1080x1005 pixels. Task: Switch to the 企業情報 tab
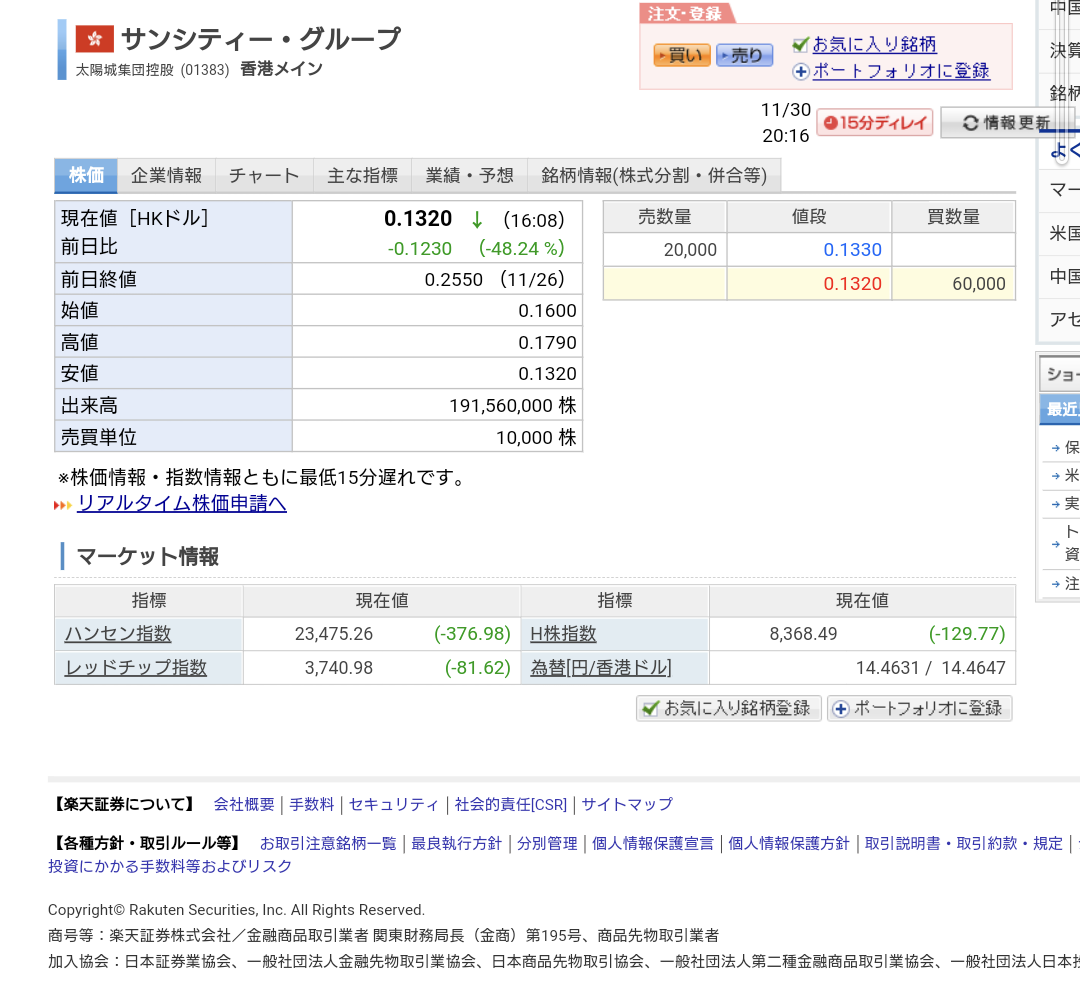(x=166, y=176)
